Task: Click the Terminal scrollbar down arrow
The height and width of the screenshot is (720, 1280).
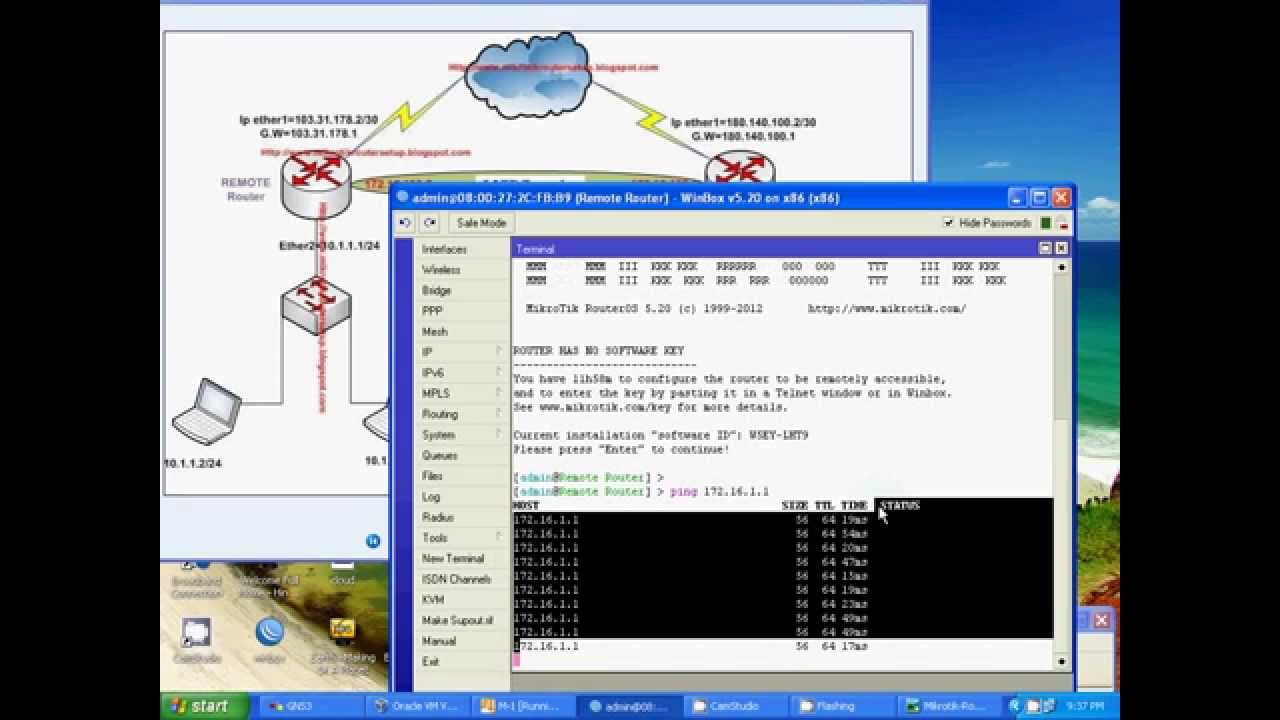Action: (1061, 661)
